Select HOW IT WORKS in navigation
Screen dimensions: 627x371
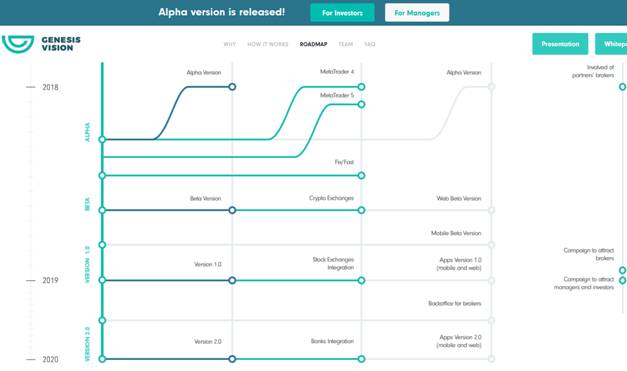[x=268, y=44]
